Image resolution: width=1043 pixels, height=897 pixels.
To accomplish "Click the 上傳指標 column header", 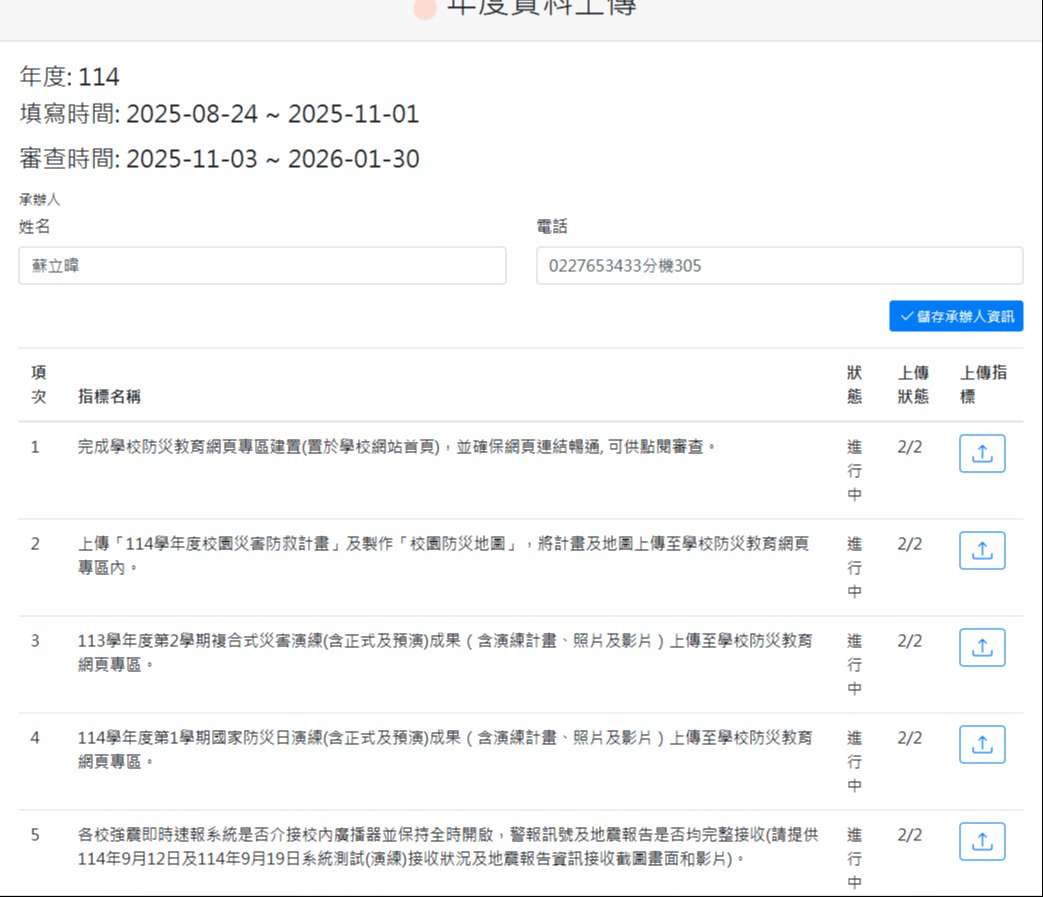I will coord(982,385).
